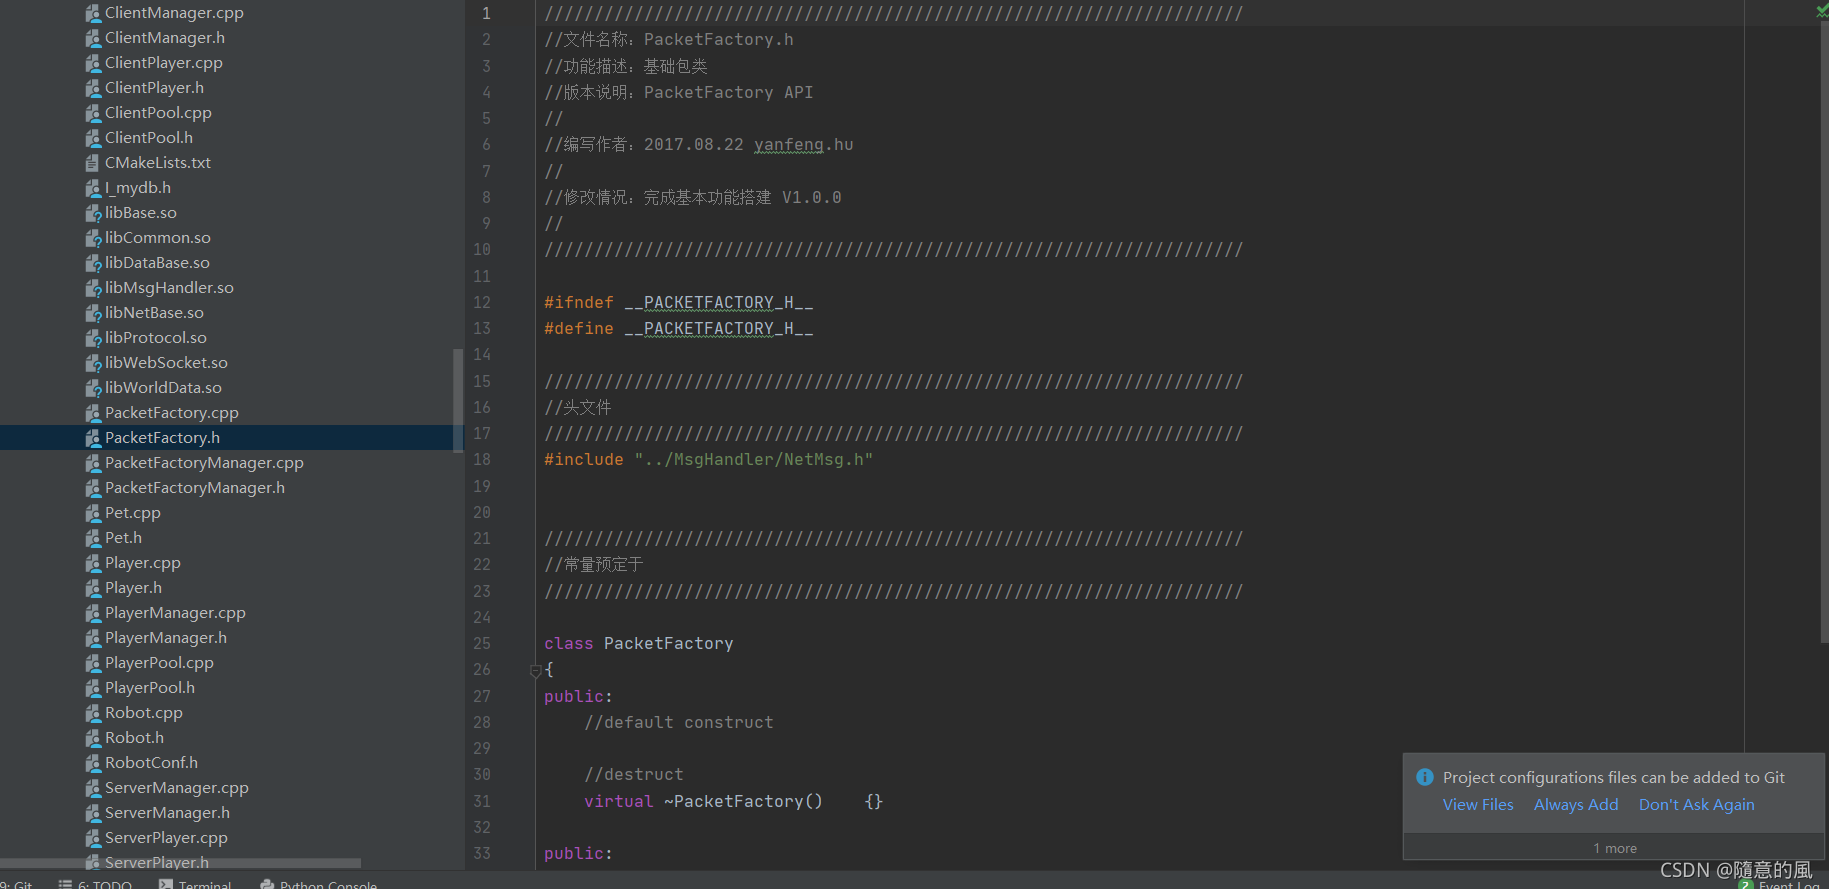Click the horizontal scrollbar of project tree

(x=180, y=863)
